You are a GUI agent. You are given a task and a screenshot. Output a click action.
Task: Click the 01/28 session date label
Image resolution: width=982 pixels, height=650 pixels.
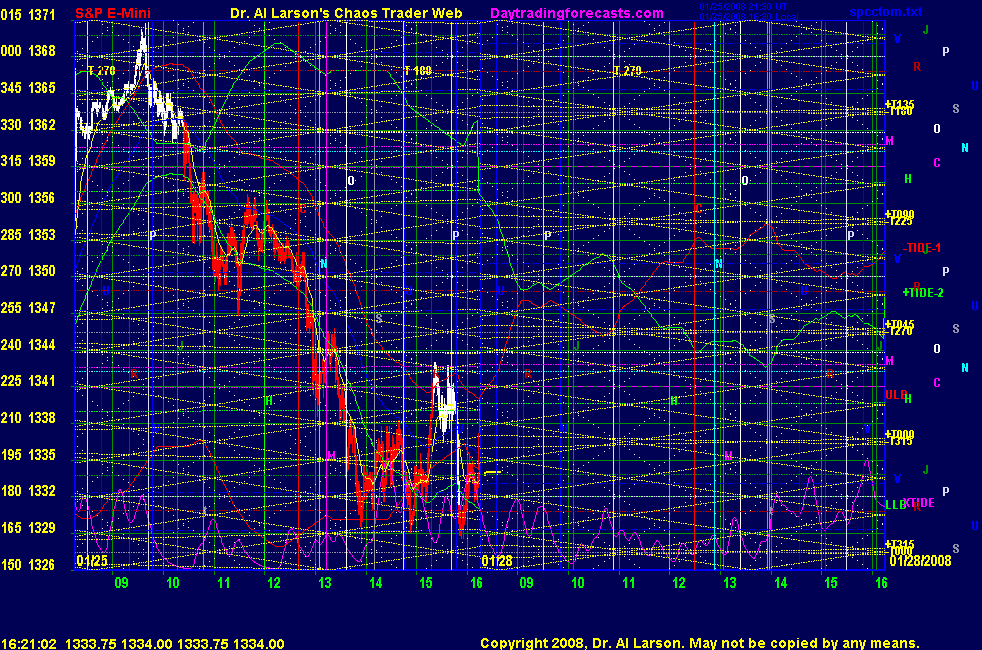497,560
